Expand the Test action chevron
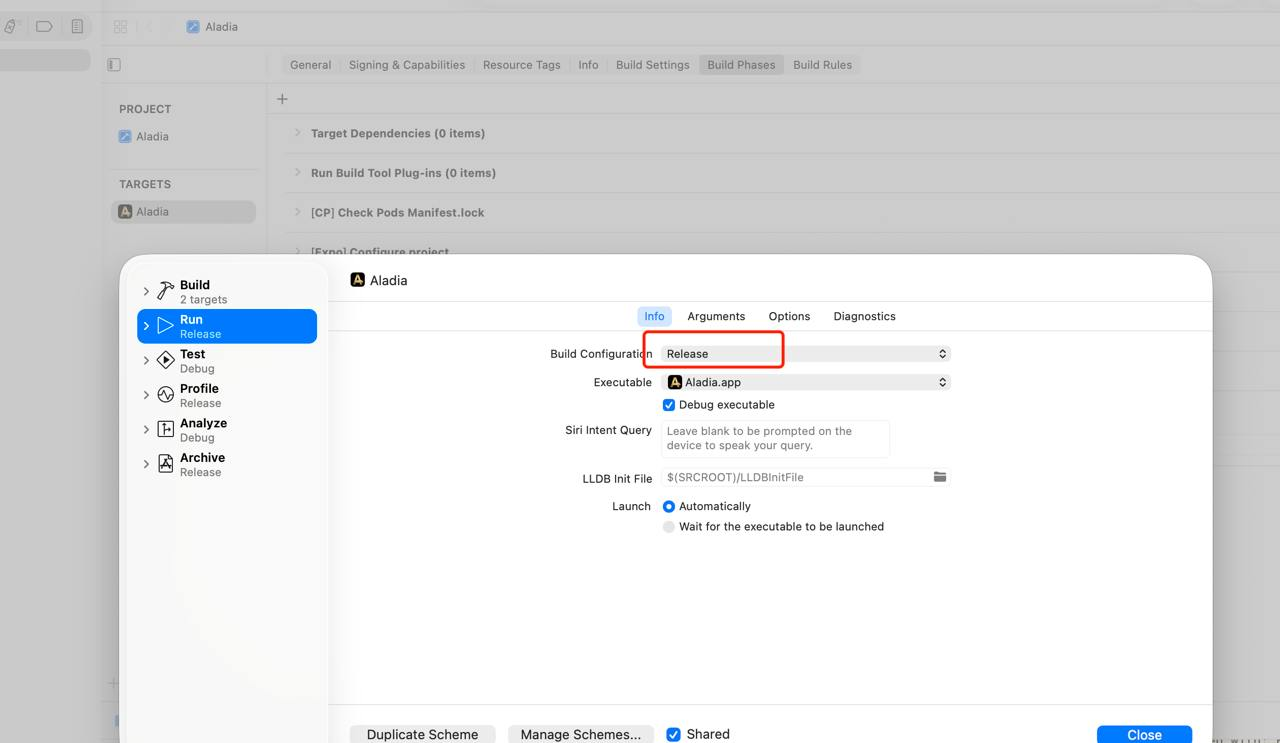 point(146,361)
